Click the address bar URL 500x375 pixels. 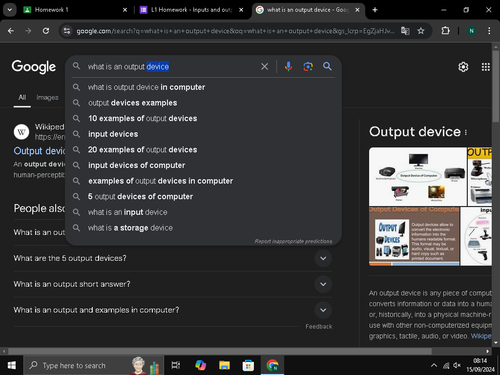[x=235, y=31]
